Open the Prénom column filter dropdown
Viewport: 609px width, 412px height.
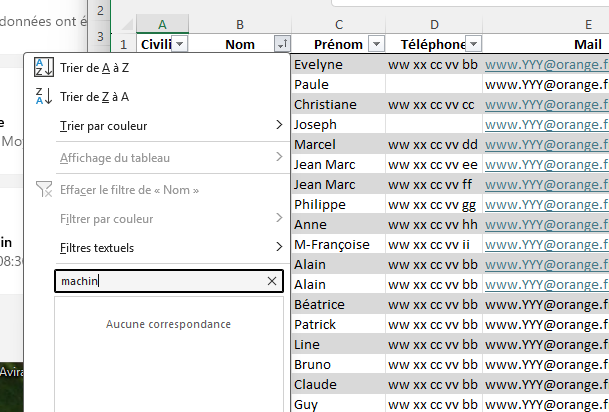click(376, 44)
